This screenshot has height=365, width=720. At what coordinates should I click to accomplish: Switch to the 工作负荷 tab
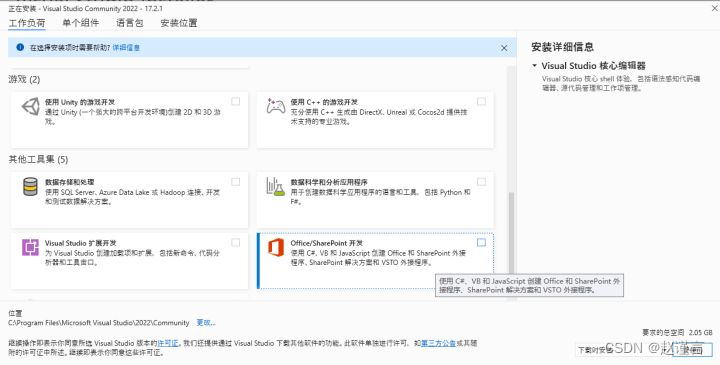(27, 23)
